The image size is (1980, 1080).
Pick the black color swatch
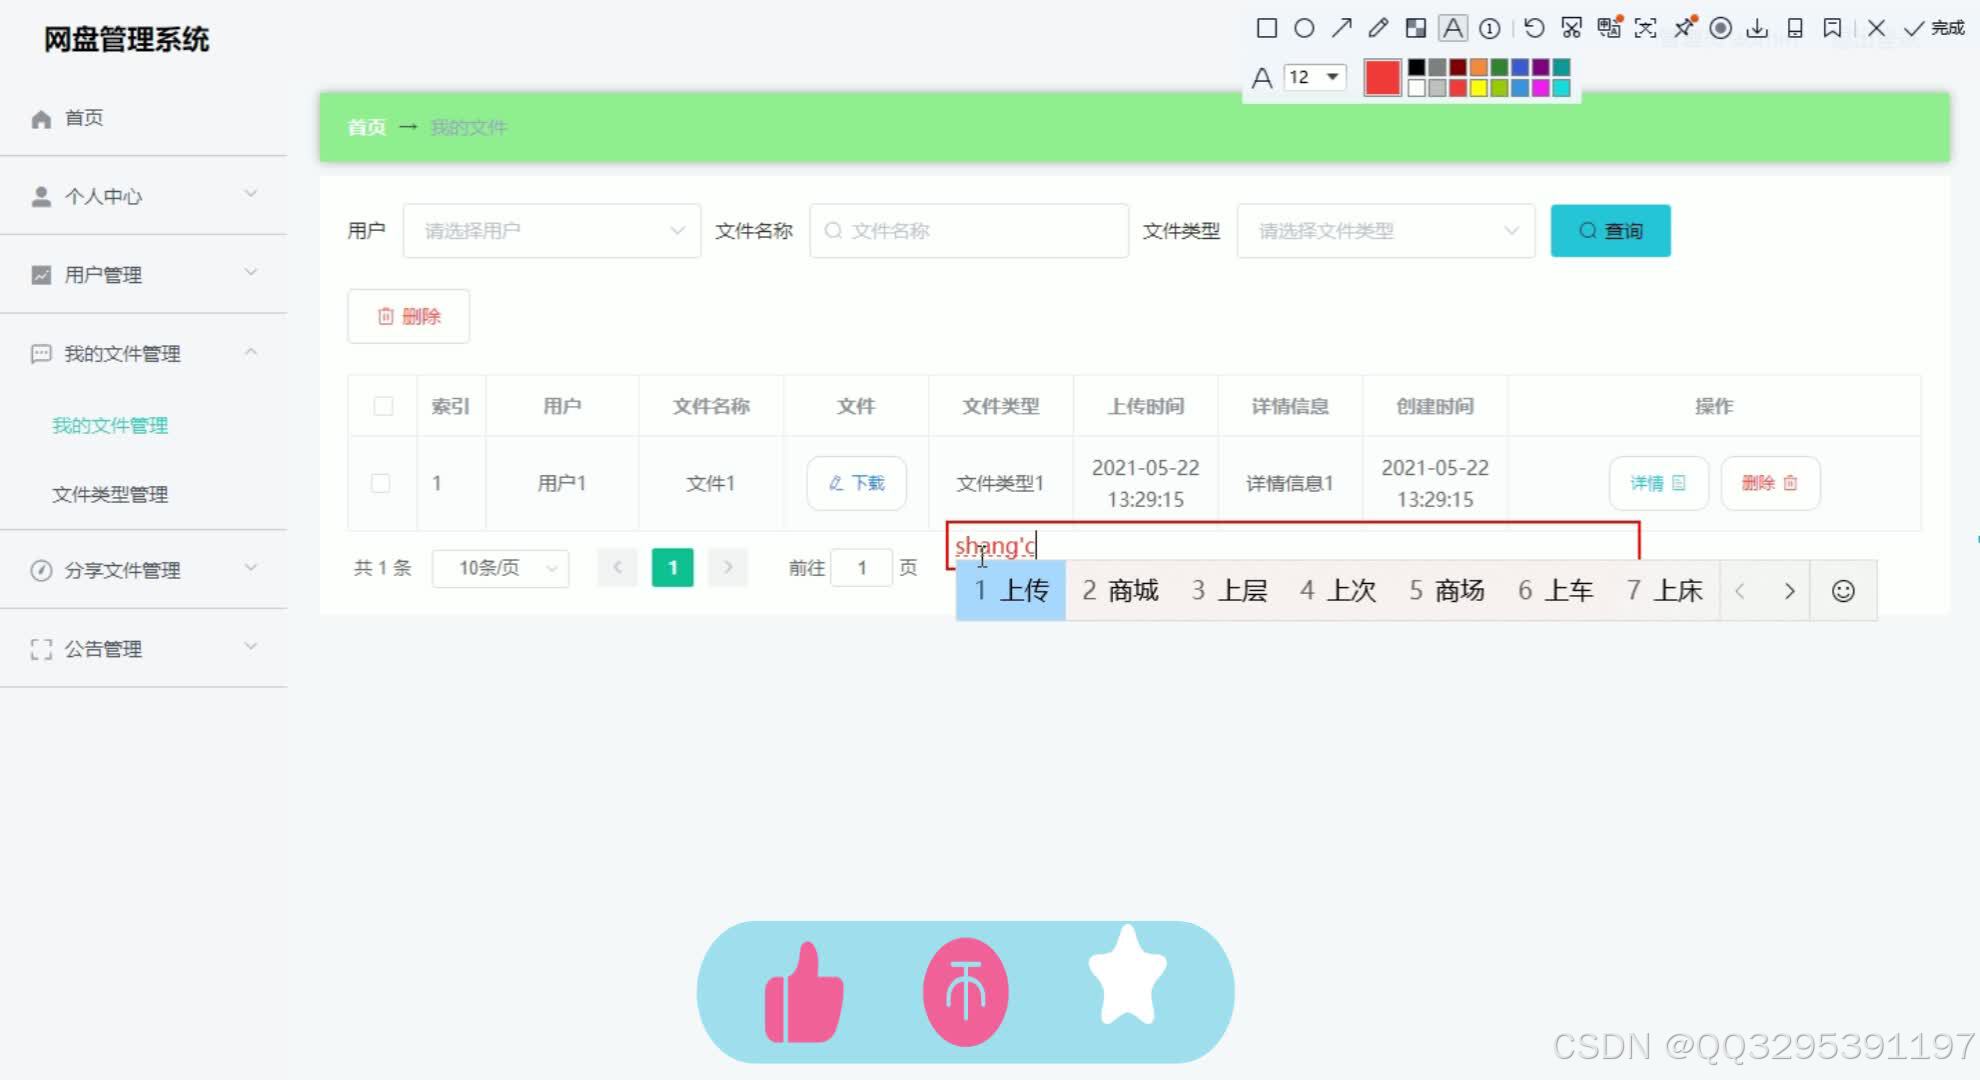(1416, 67)
